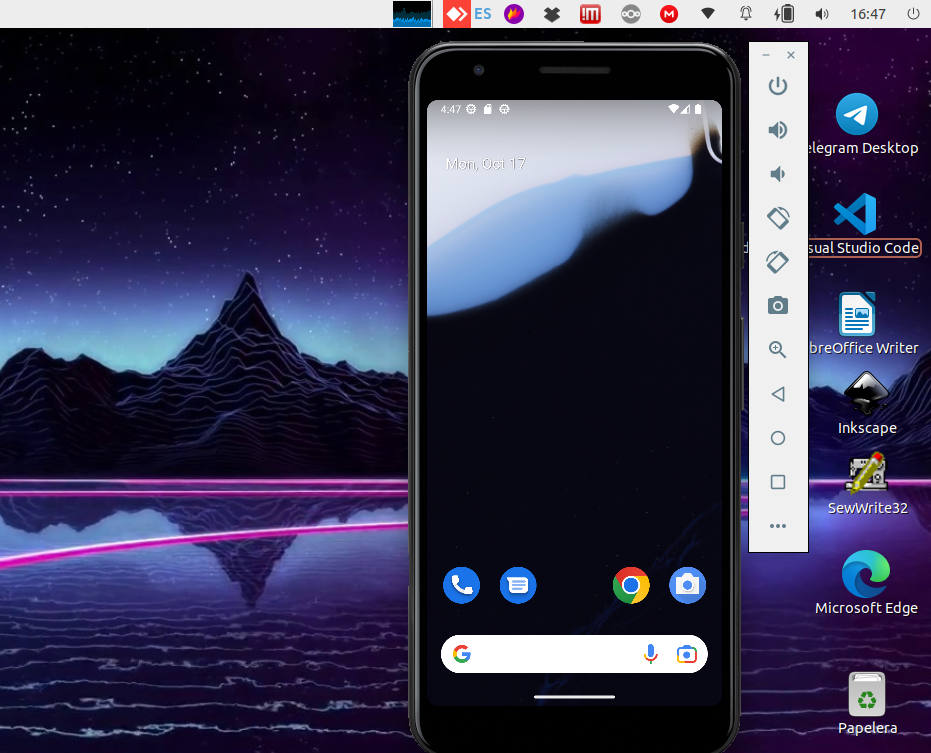Click the AnyDesk tray icon
The width and height of the screenshot is (931, 753).
point(457,14)
